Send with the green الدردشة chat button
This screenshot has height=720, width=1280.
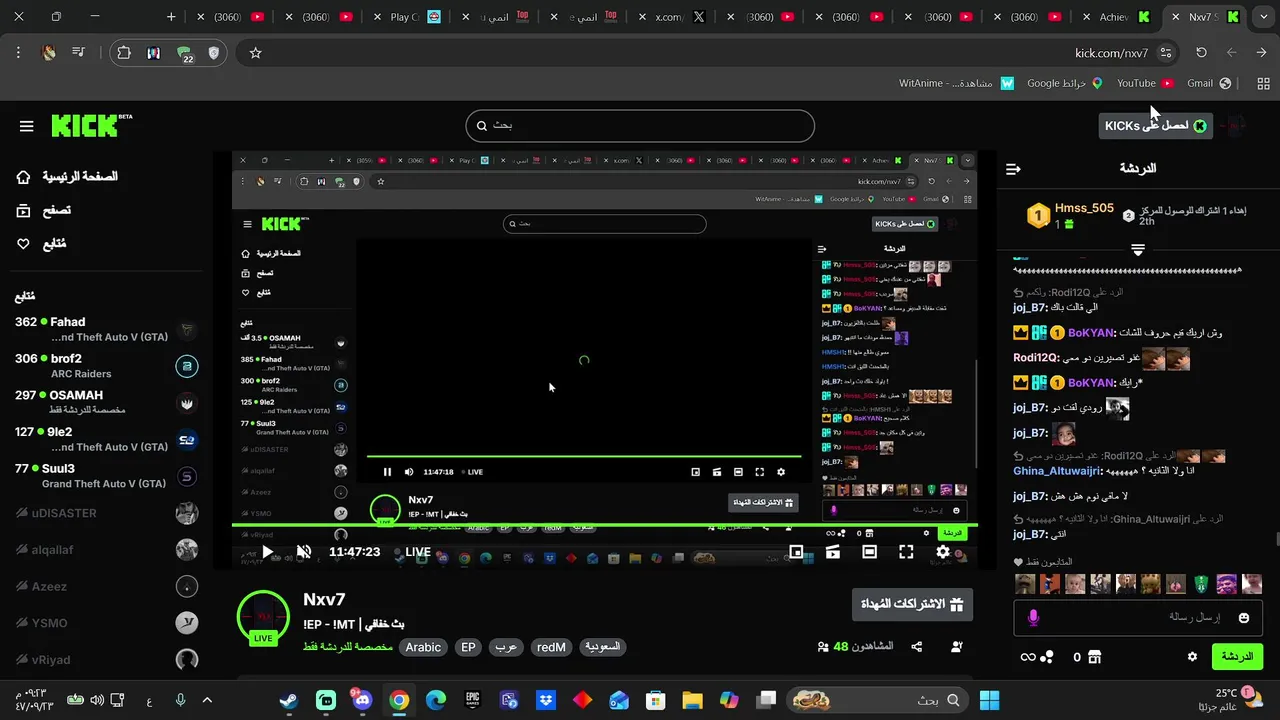pos(1237,657)
